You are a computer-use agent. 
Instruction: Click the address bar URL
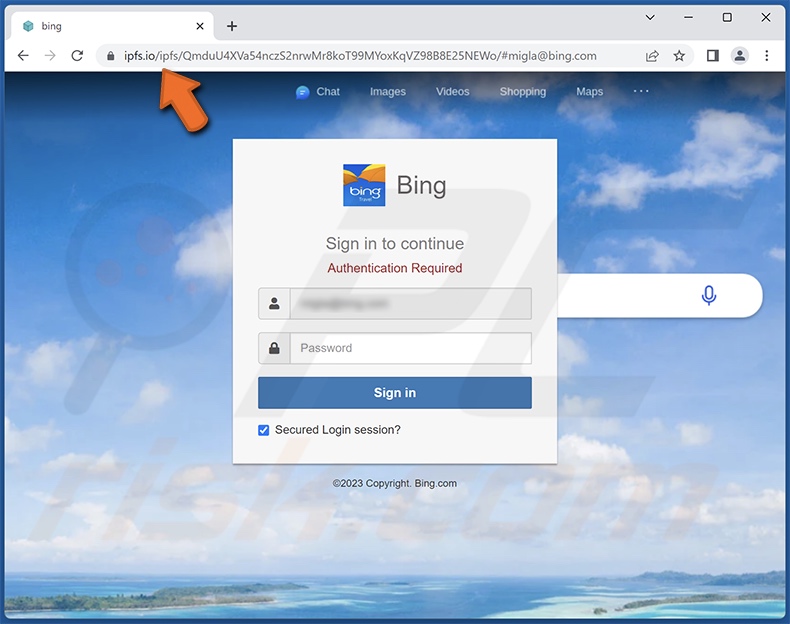pos(360,56)
